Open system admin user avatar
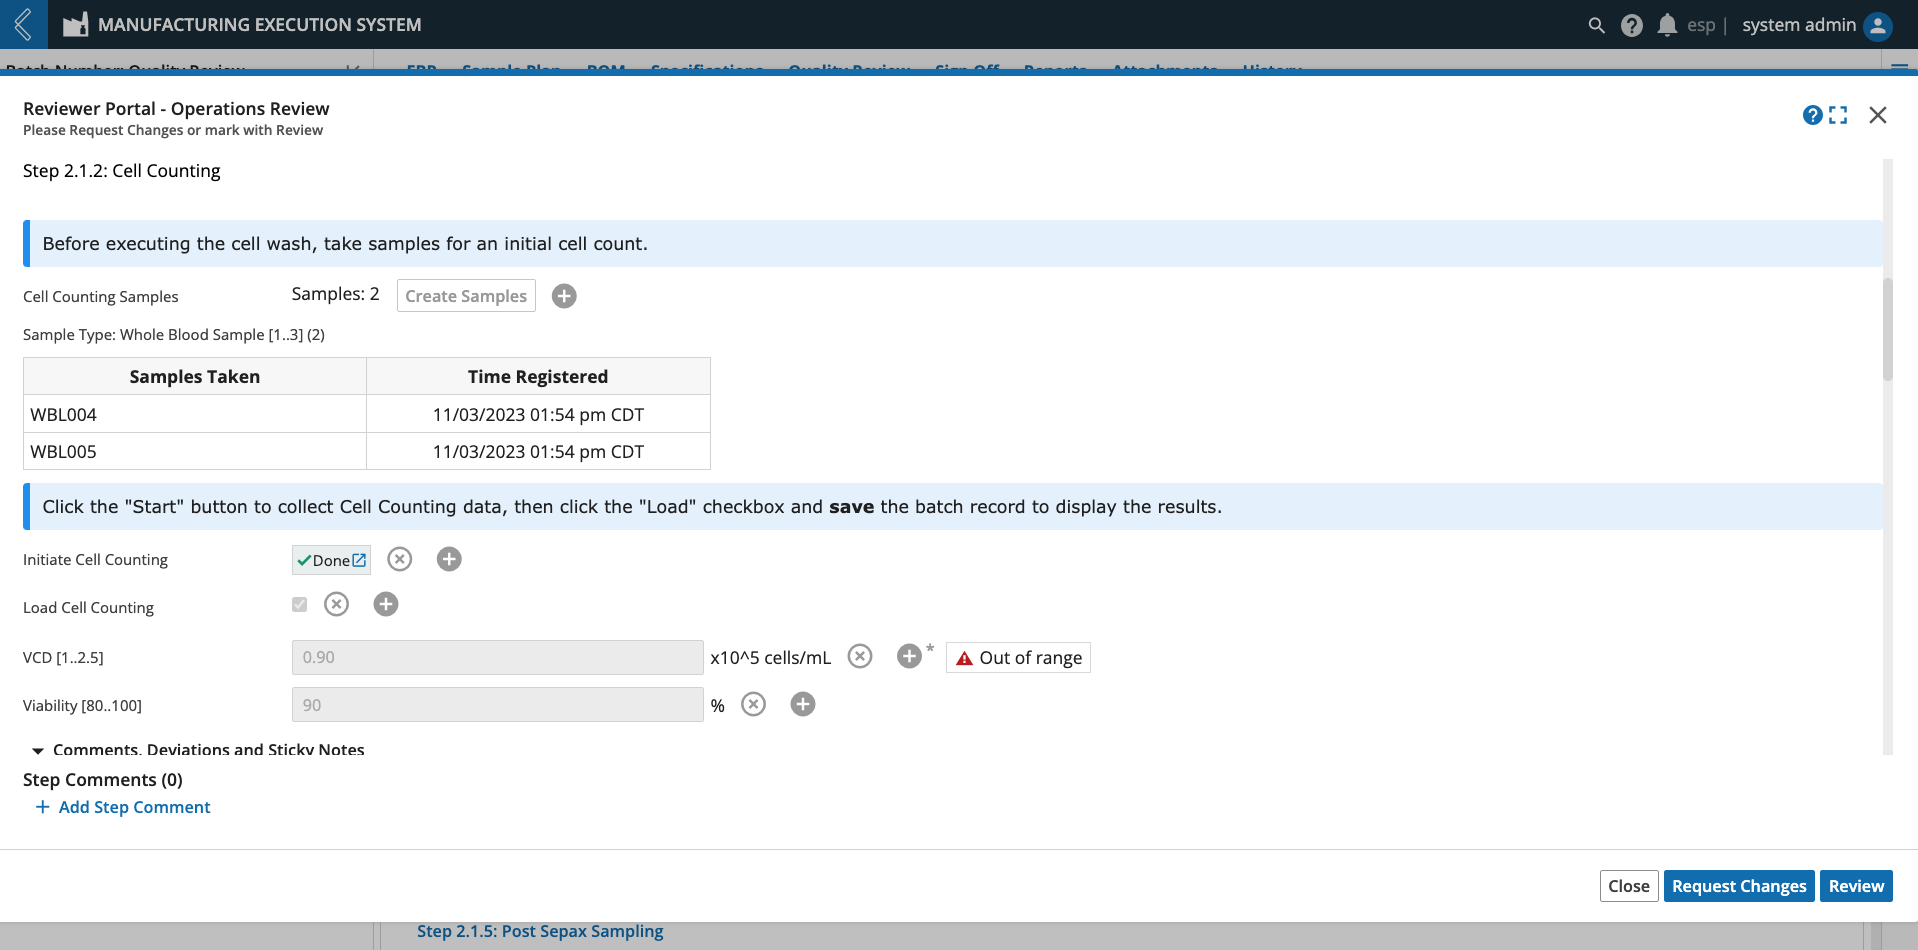 pos(1878,25)
